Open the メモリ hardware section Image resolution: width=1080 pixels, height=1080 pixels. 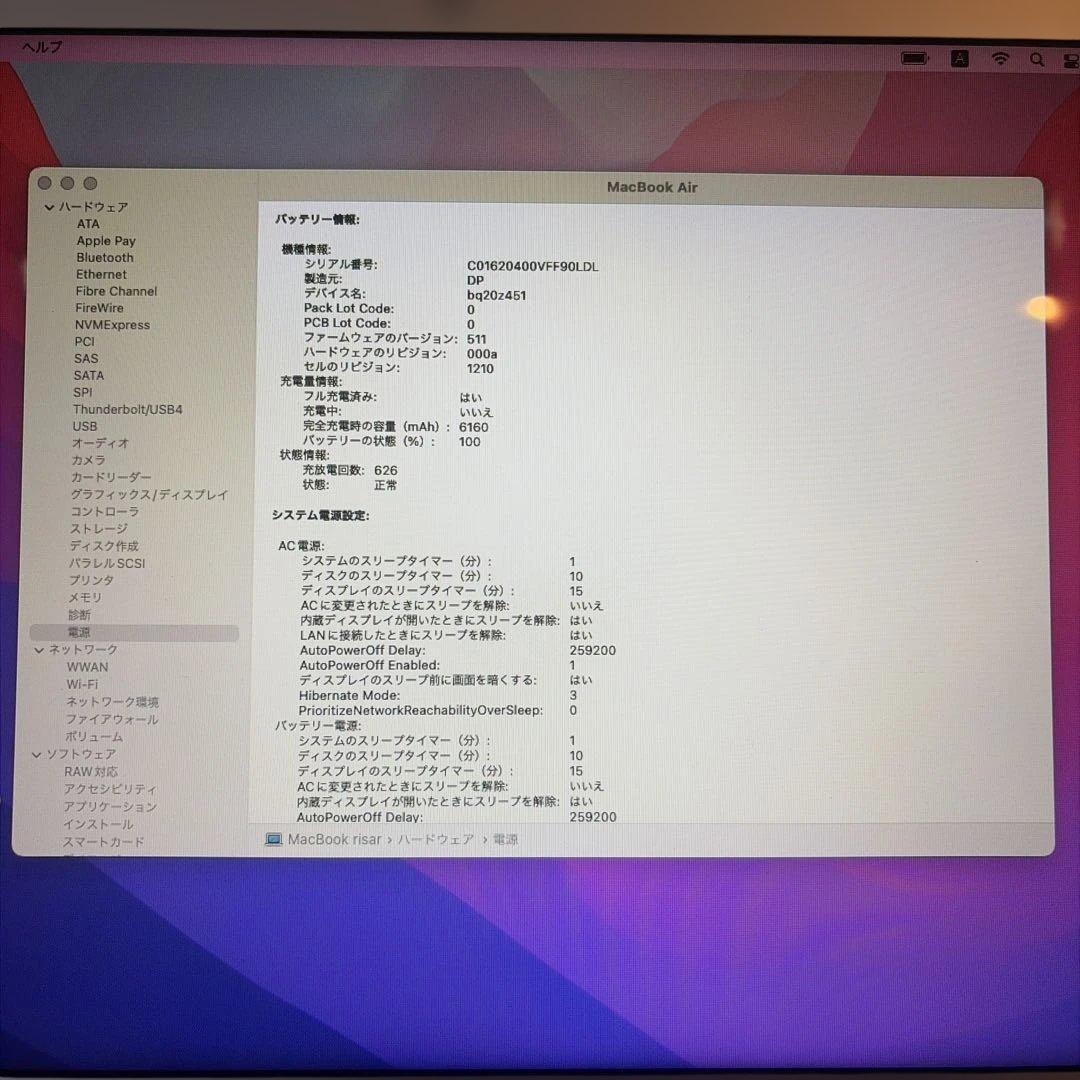coord(86,597)
